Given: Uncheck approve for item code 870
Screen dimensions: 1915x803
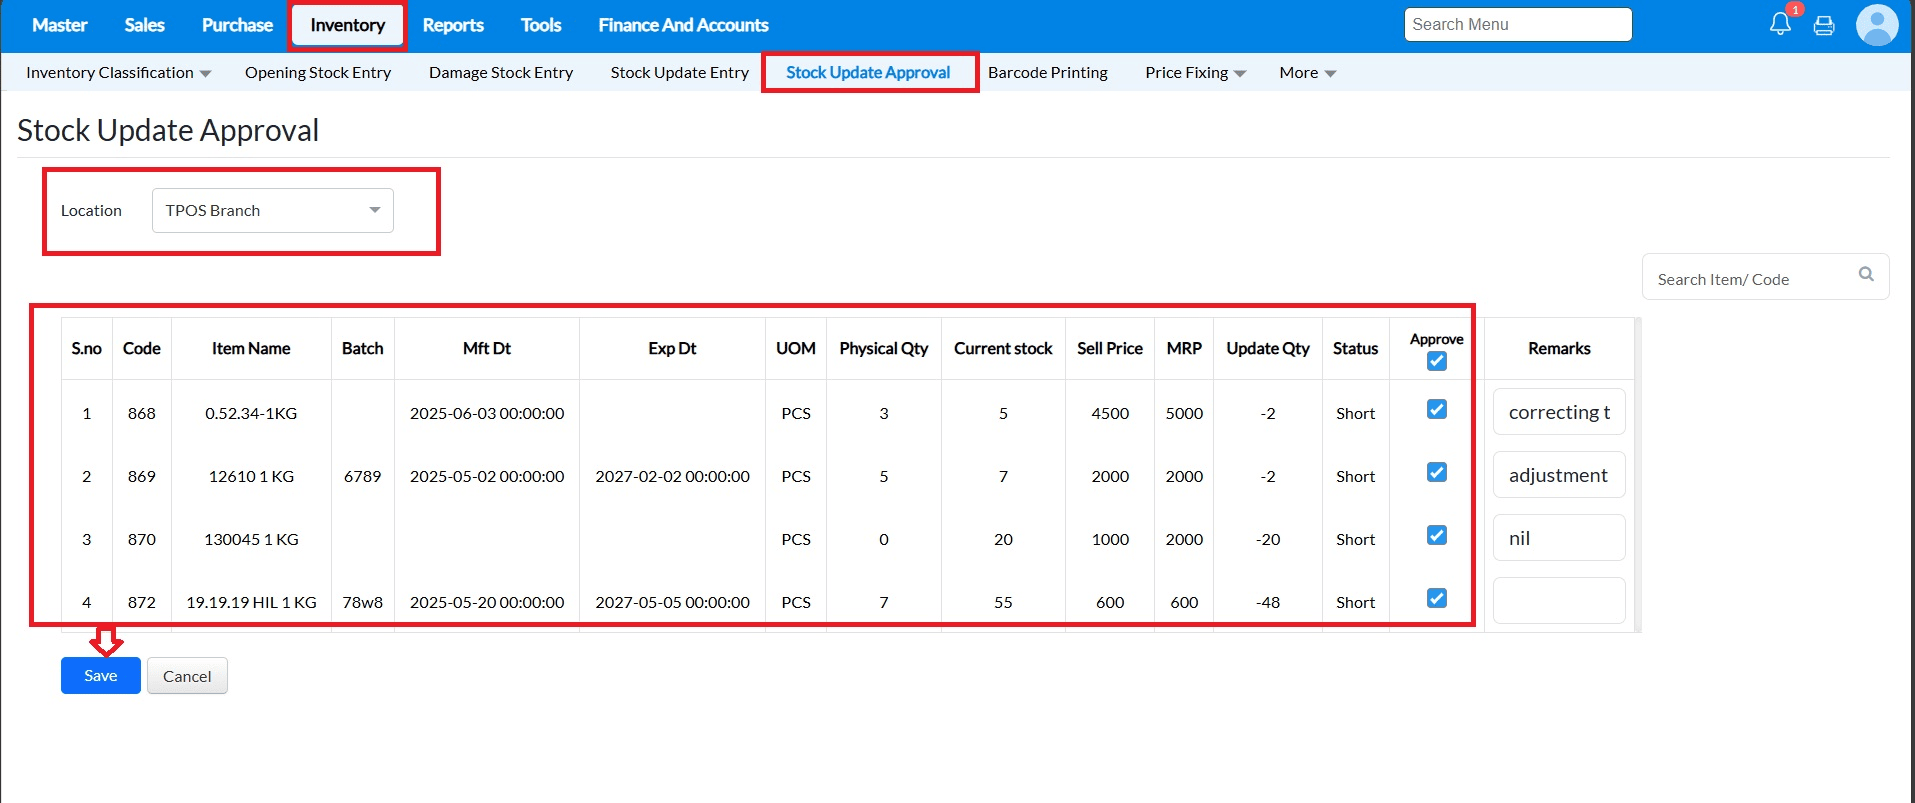Looking at the screenshot, I should 1436,535.
